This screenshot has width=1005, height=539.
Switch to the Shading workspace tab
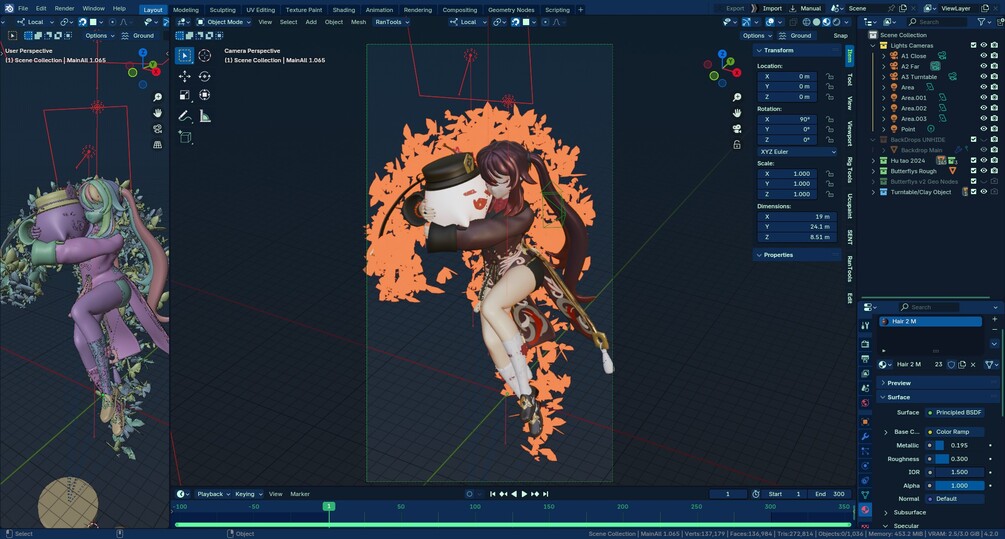(344, 10)
